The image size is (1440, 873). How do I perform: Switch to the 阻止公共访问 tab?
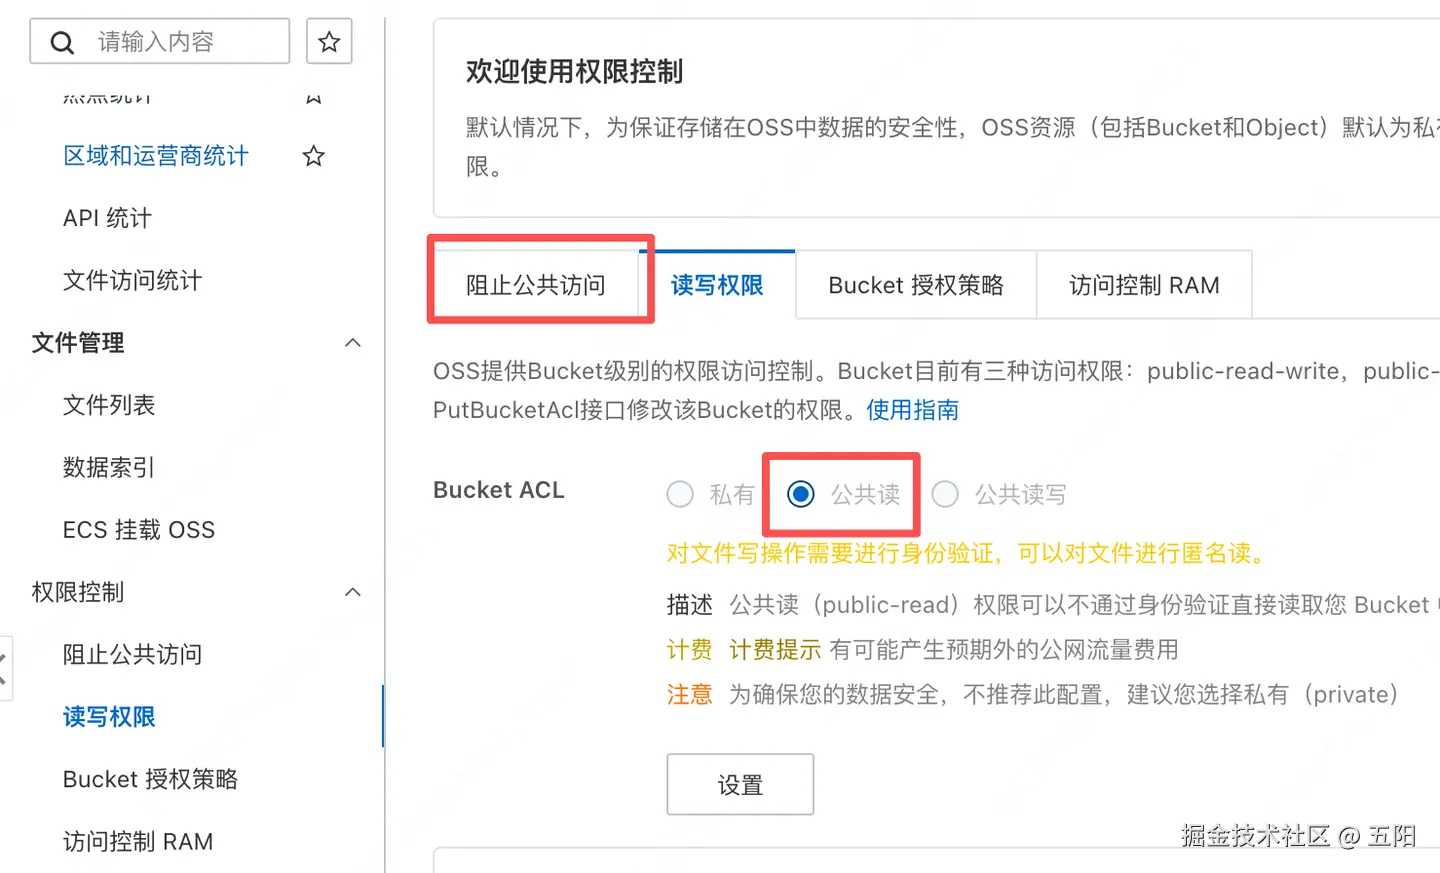(536, 285)
